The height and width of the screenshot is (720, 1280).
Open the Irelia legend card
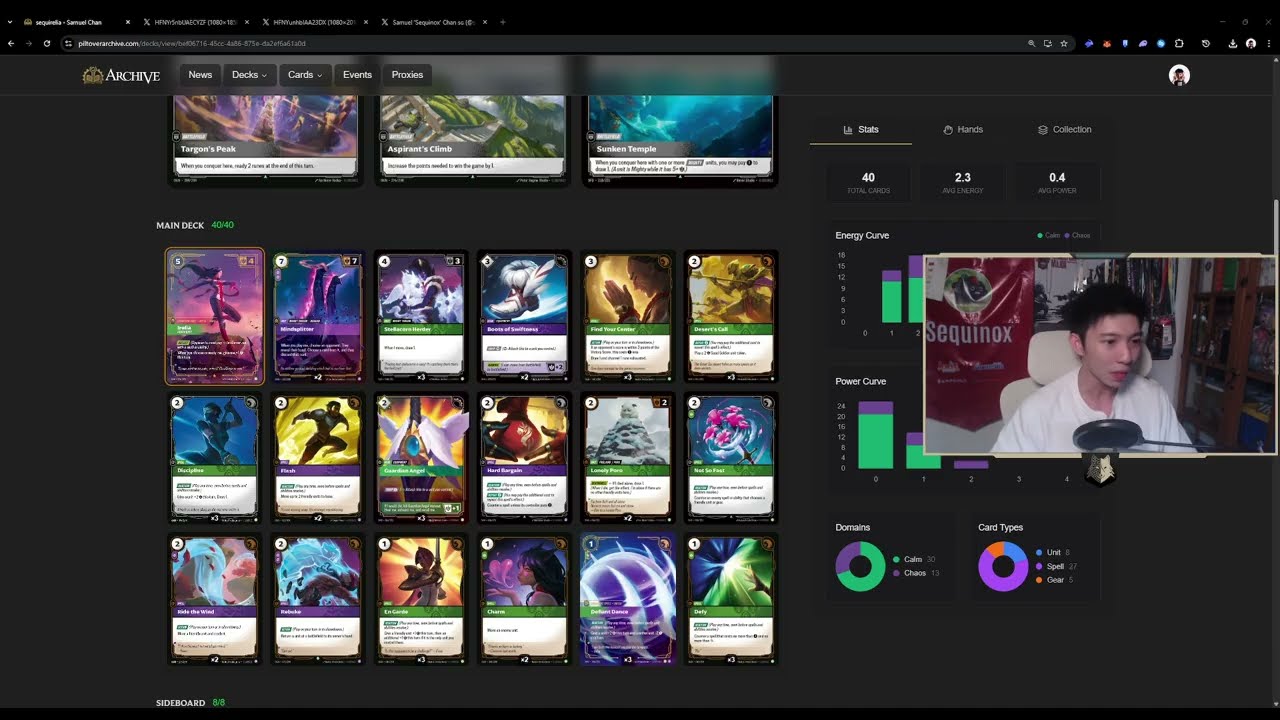tap(215, 316)
